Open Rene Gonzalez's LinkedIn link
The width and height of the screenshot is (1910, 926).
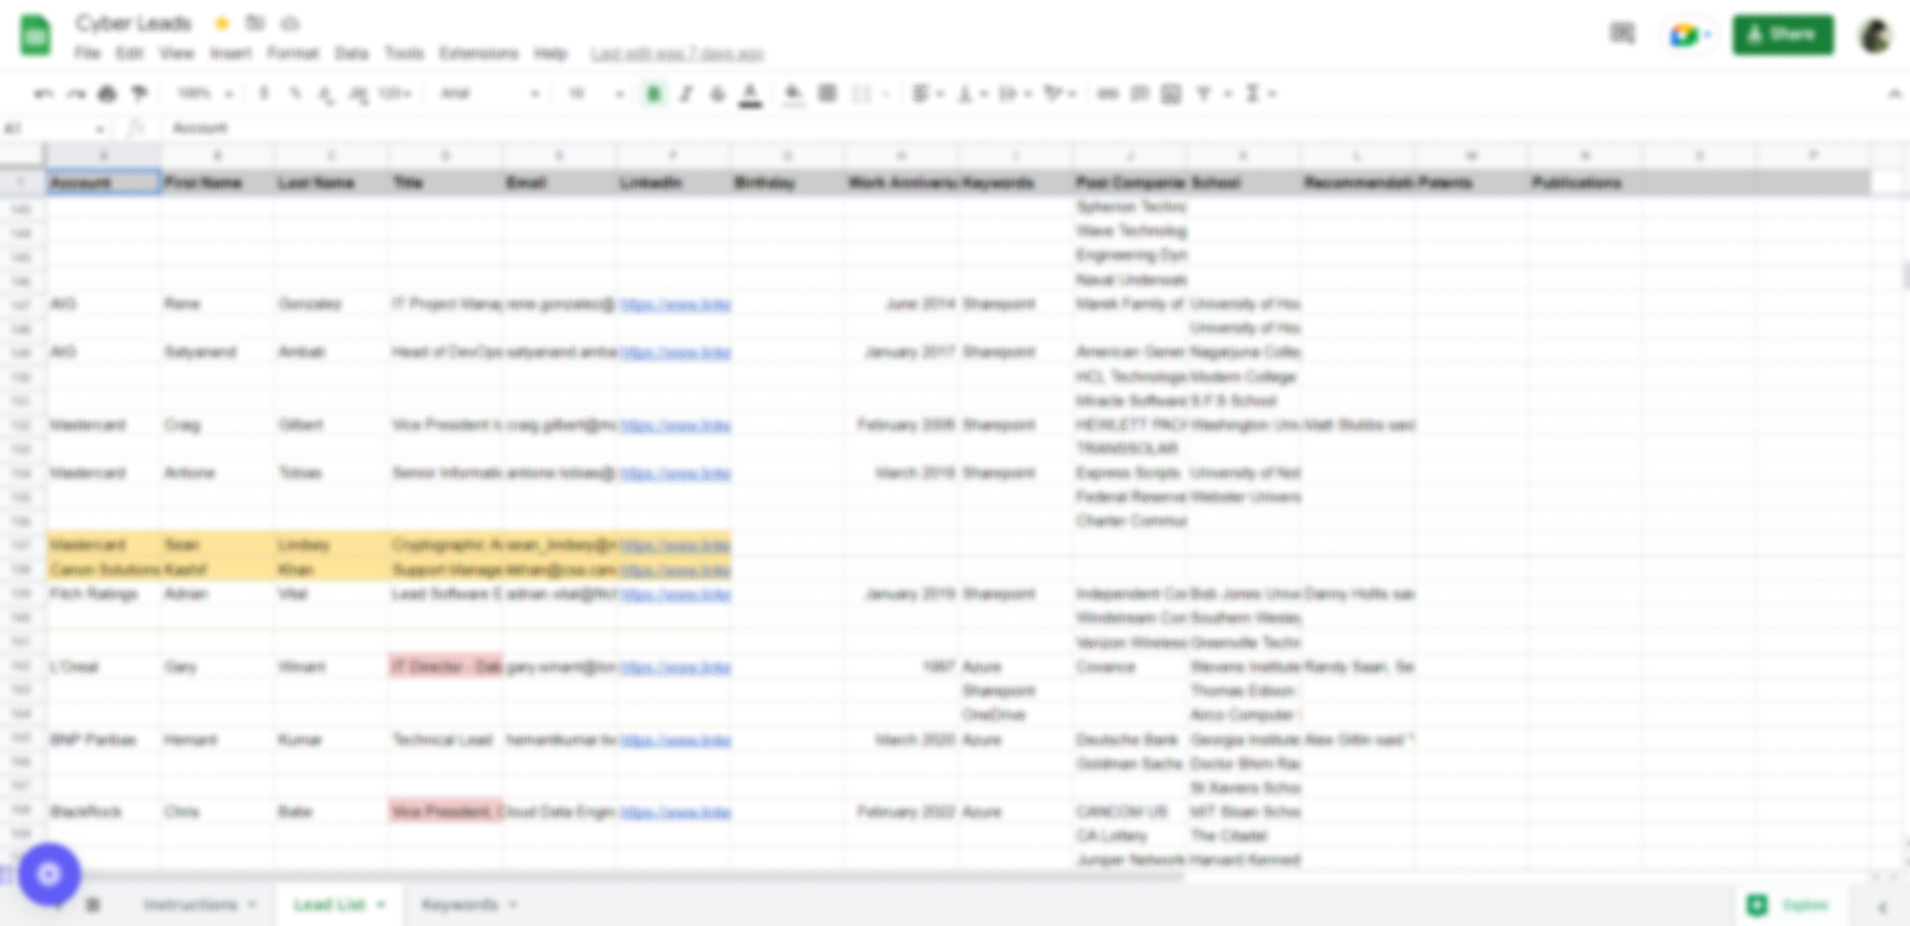675,304
